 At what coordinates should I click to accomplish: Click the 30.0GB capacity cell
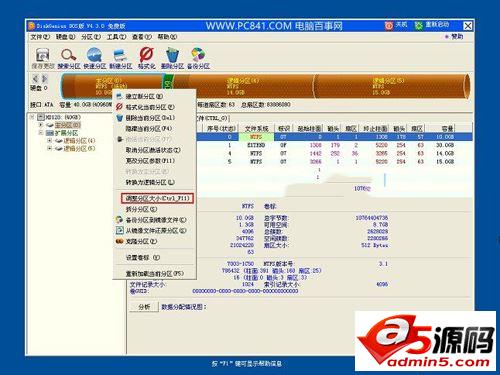coord(445,145)
